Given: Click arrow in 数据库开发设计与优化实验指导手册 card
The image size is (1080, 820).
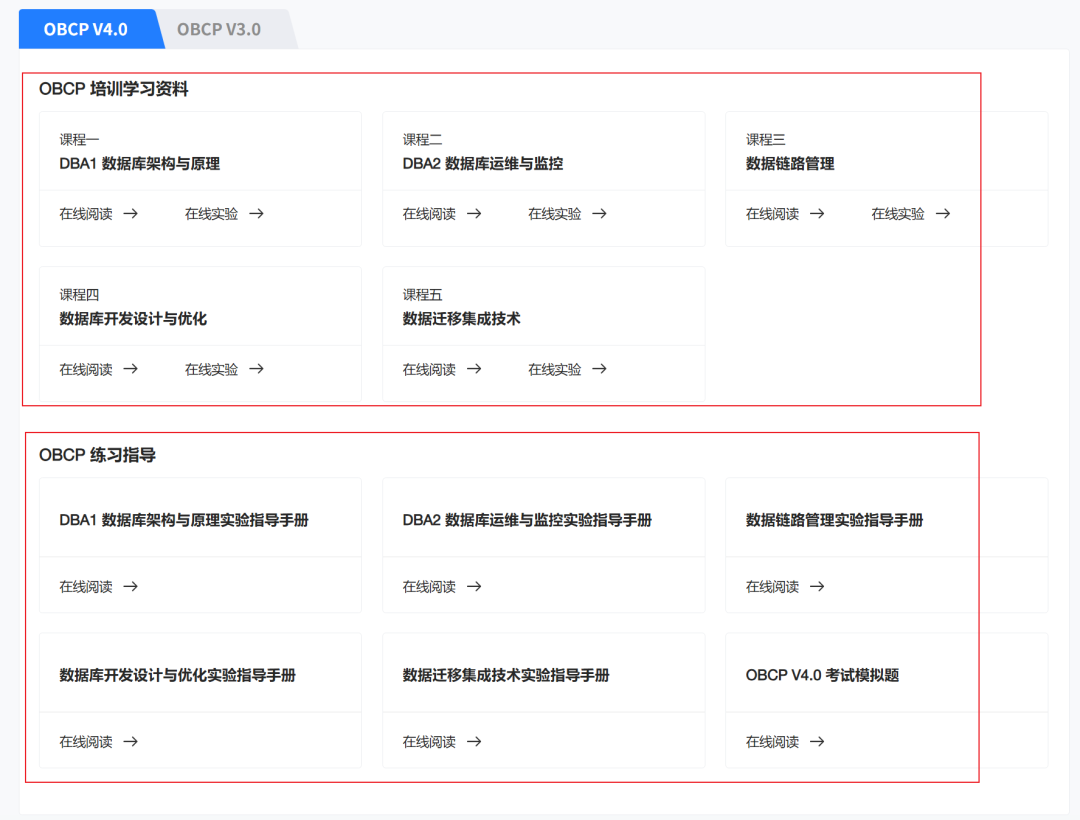Looking at the screenshot, I should click(131, 742).
